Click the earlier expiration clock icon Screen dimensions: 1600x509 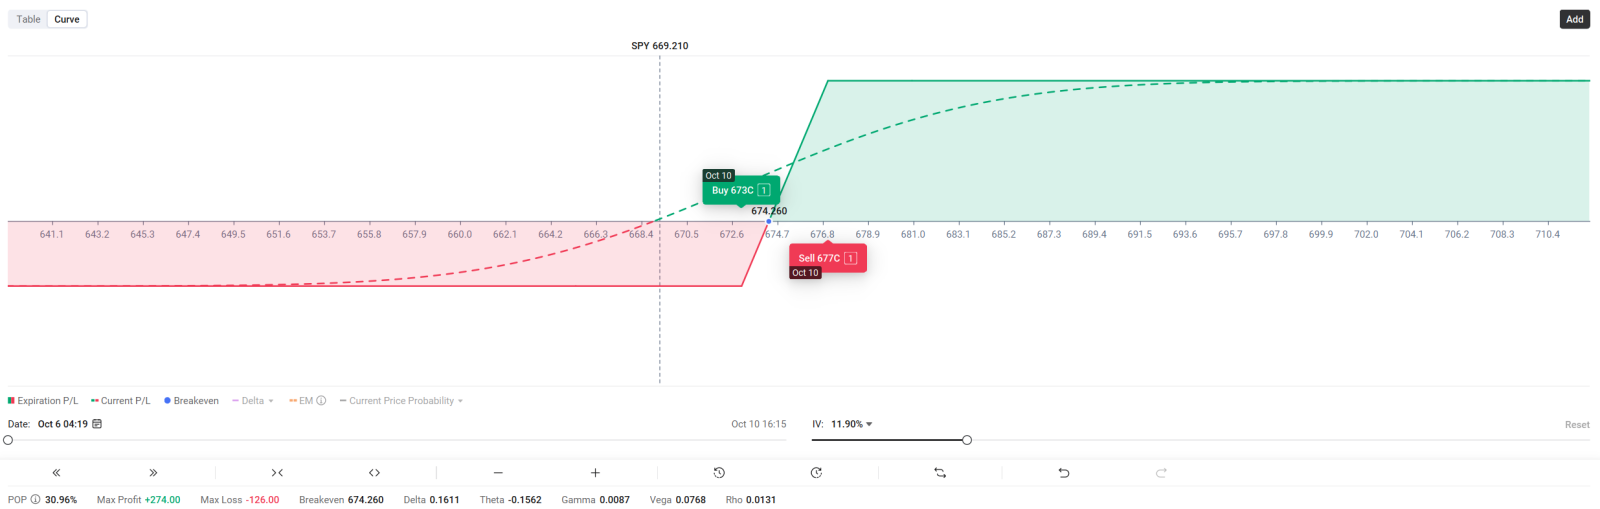coord(719,473)
